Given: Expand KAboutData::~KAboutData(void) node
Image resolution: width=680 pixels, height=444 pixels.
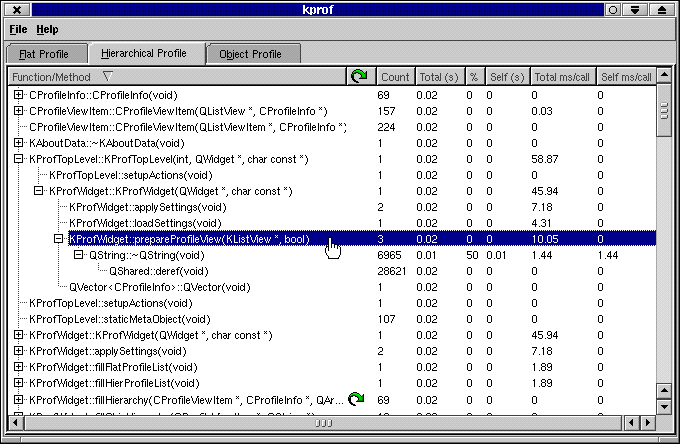Looking at the screenshot, I should (x=18, y=143).
